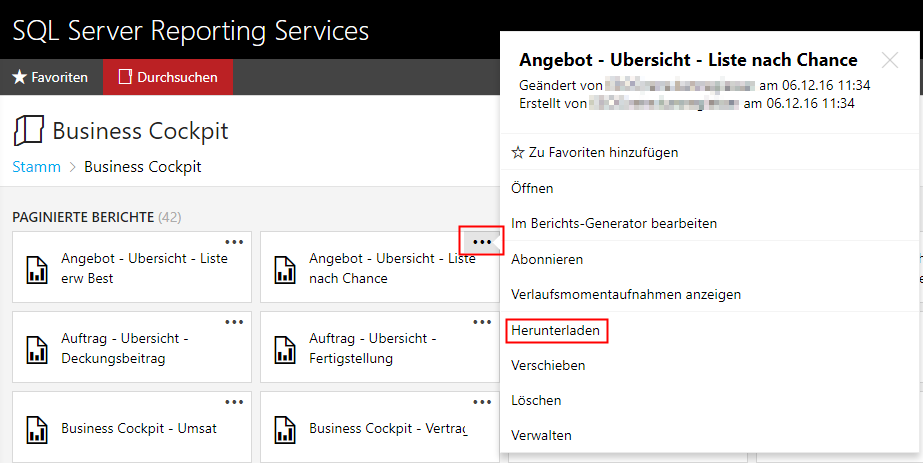Viewport: 923px width, 463px height.
Task: Click report icon for Angebot Liste erw Best
Action: pyautogui.click(x=38, y=269)
